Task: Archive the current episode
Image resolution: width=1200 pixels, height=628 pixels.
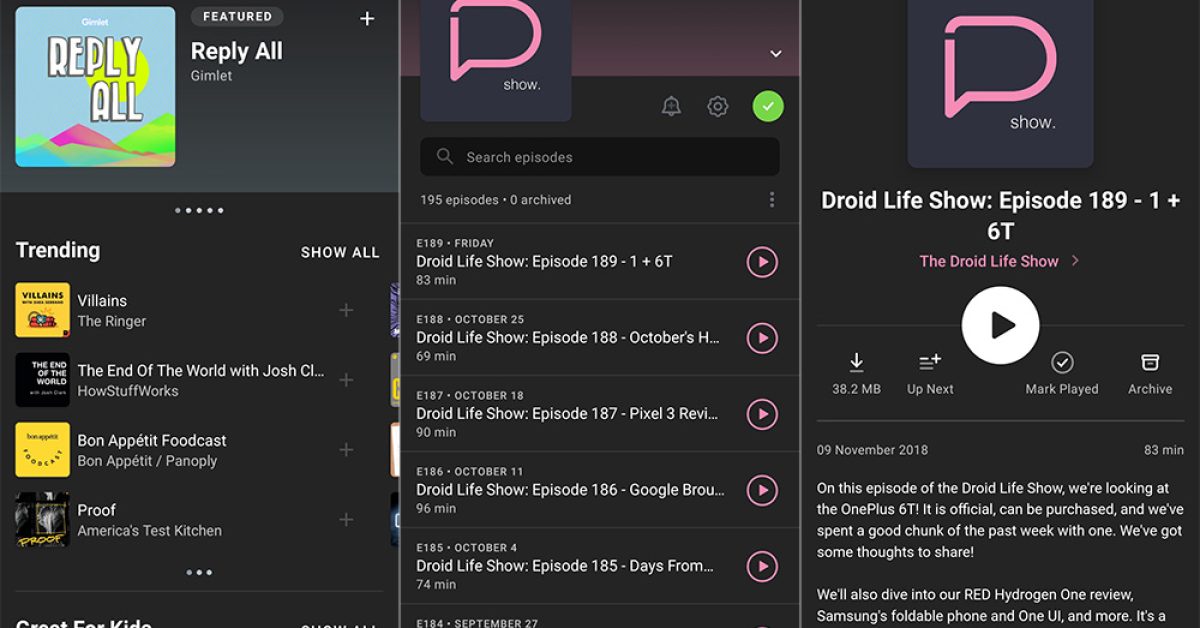Action: click(1150, 373)
